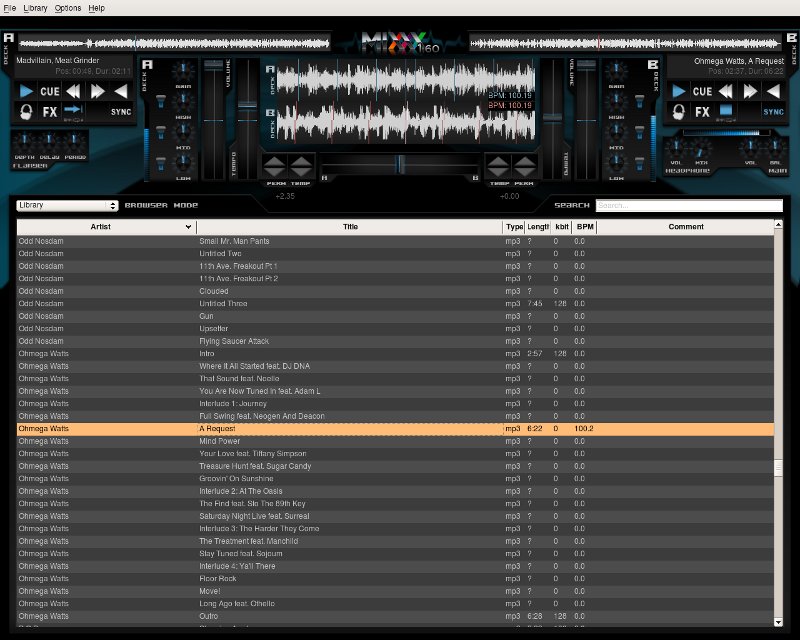The image size is (800, 640).
Task: Click the sort arrow in the Artist column header
Action: pyautogui.click(x=188, y=227)
